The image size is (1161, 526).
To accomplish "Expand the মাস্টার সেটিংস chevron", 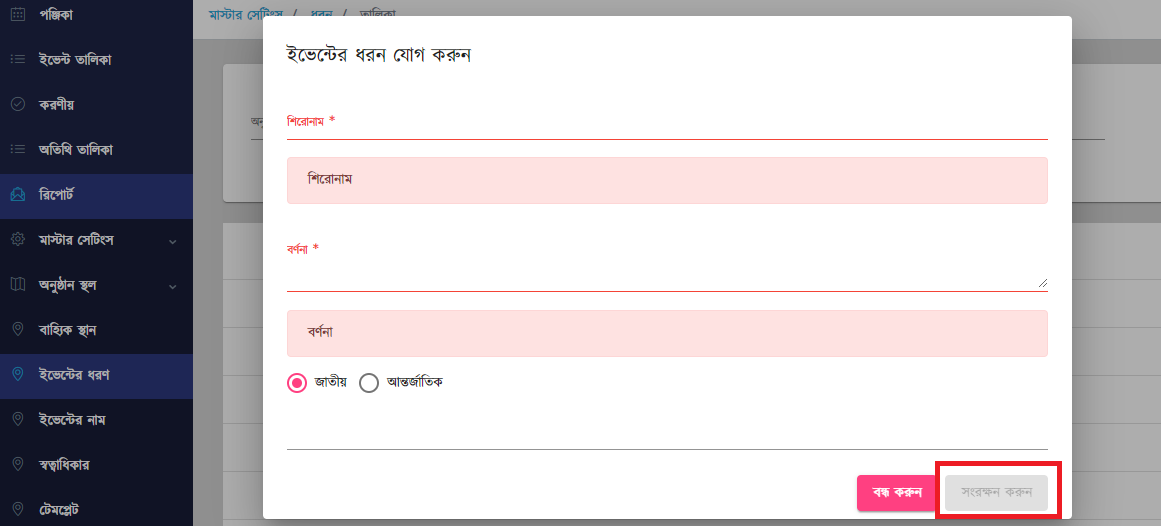I will point(173,242).
